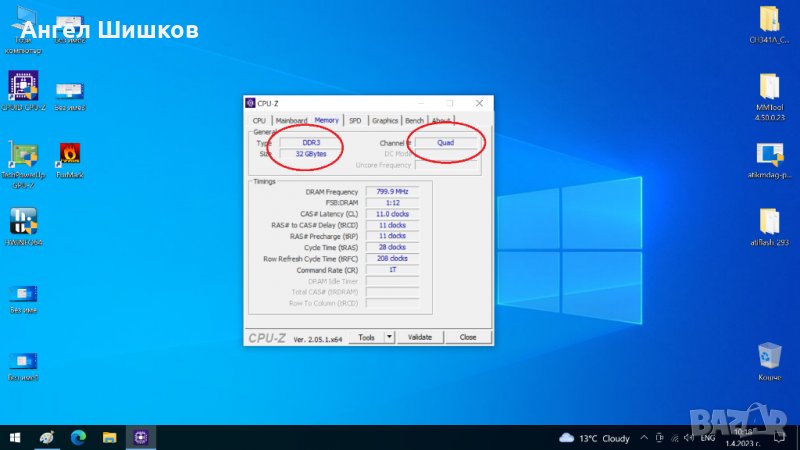The width and height of the screenshot is (800, 450).
Task: Open the Recycle Bin on desktop
Action: 769,356
